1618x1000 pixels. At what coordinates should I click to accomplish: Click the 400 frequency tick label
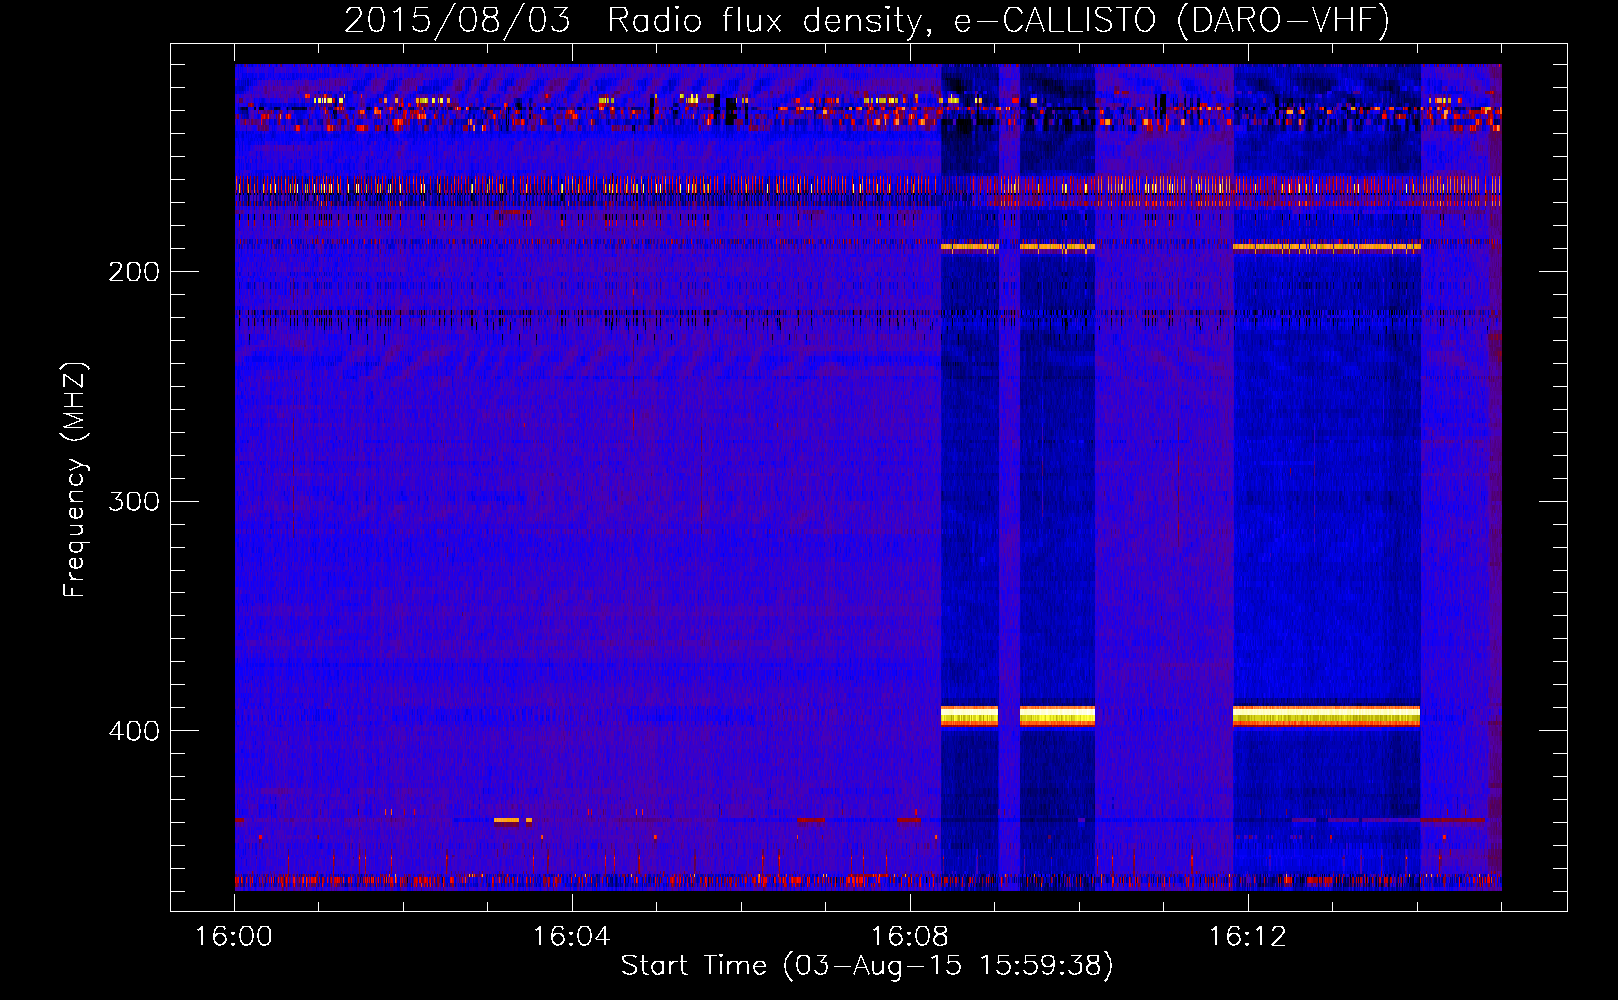(134, 730)
